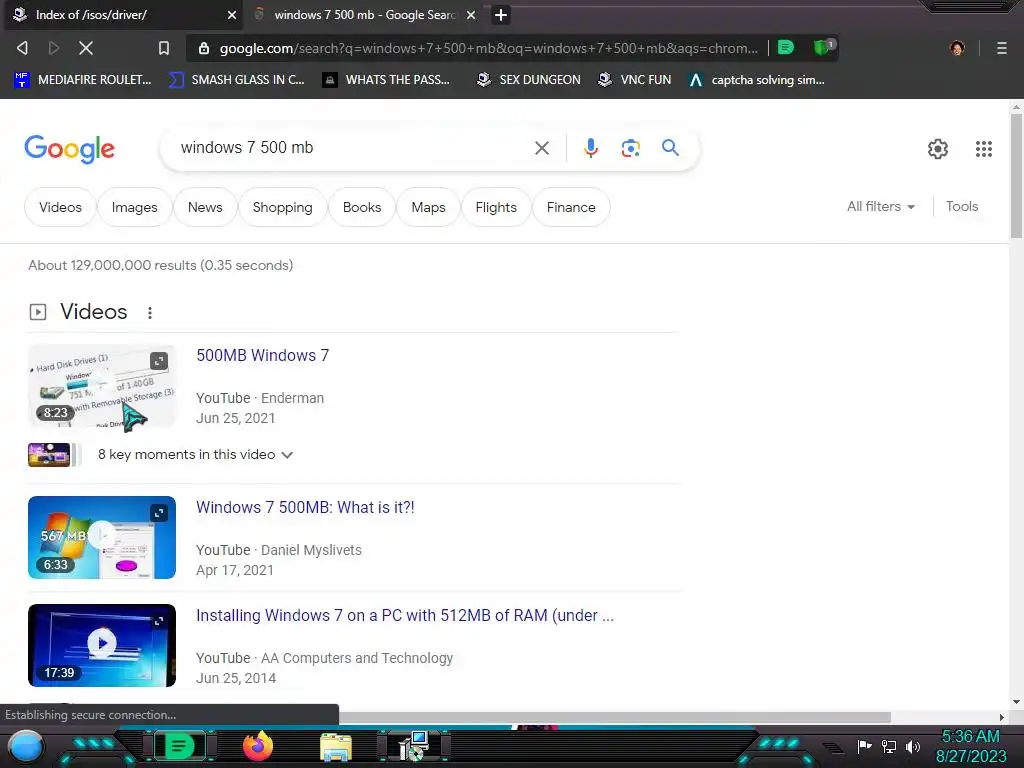Open the browser profile avatar
Screen dimensions: 1024x768
pos(957,48)
